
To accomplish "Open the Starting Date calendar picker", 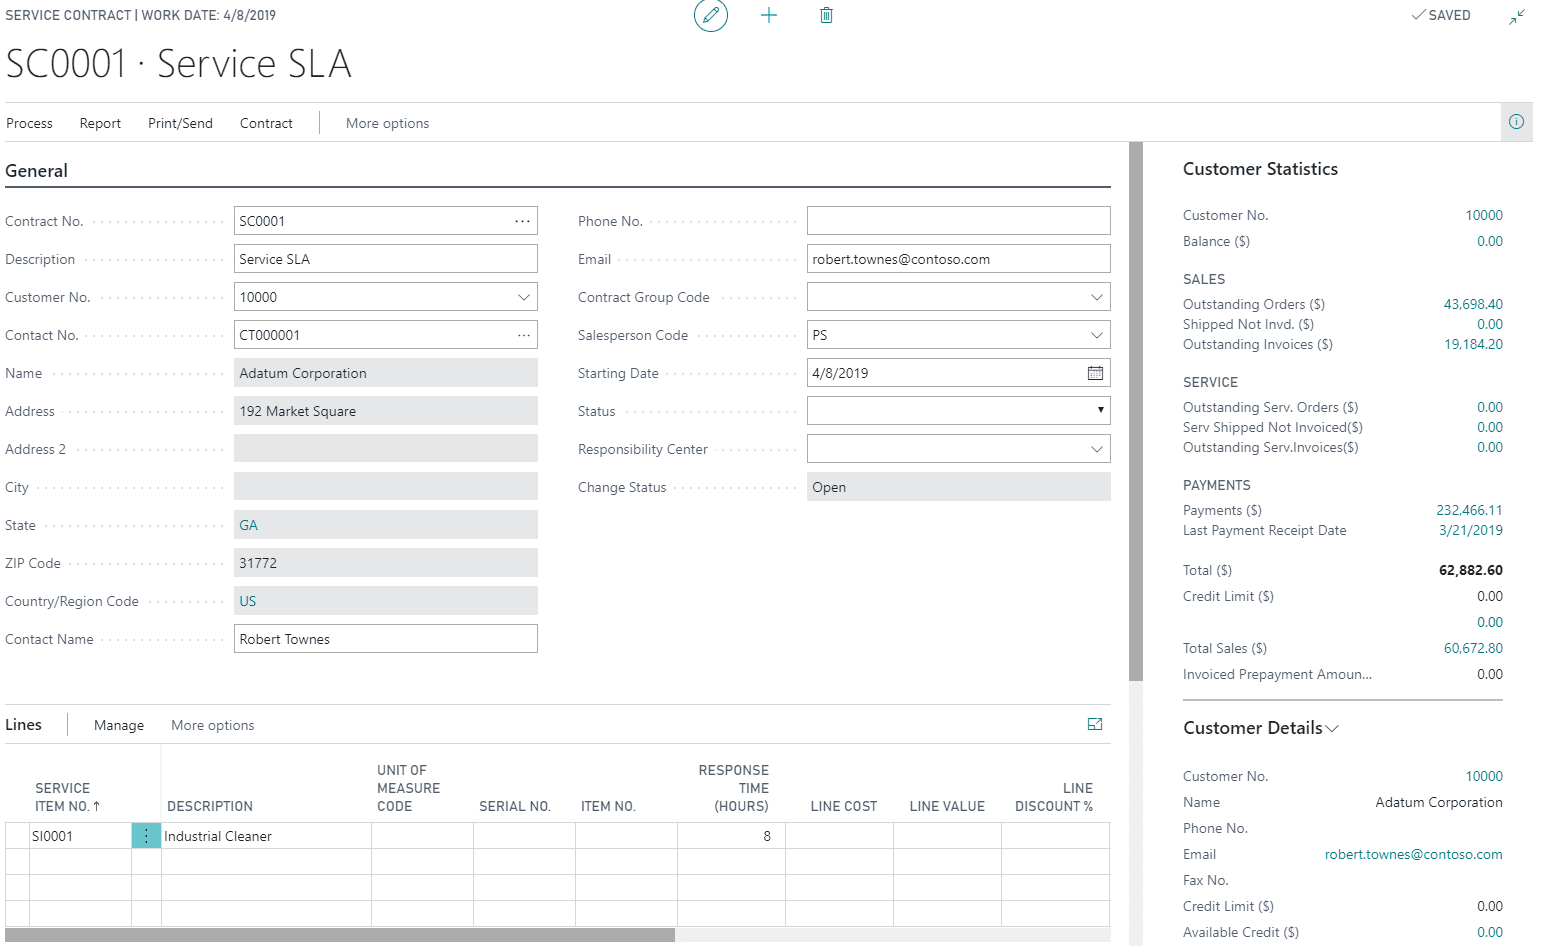I will pyautogui.click(x=1095, y=372).
